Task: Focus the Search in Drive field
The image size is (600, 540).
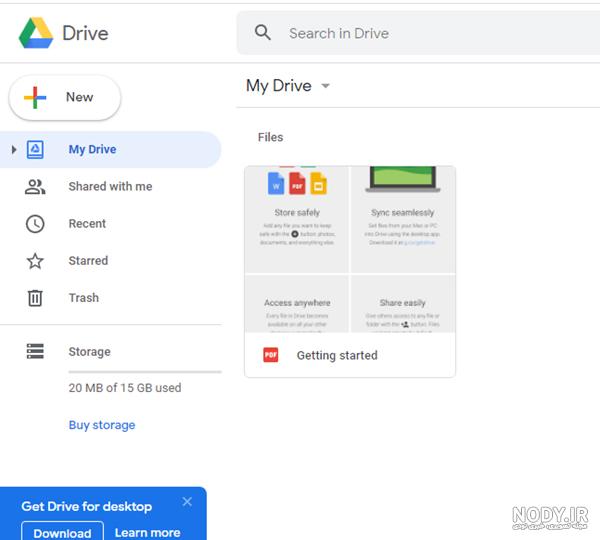Action: [x=418, y=33]
